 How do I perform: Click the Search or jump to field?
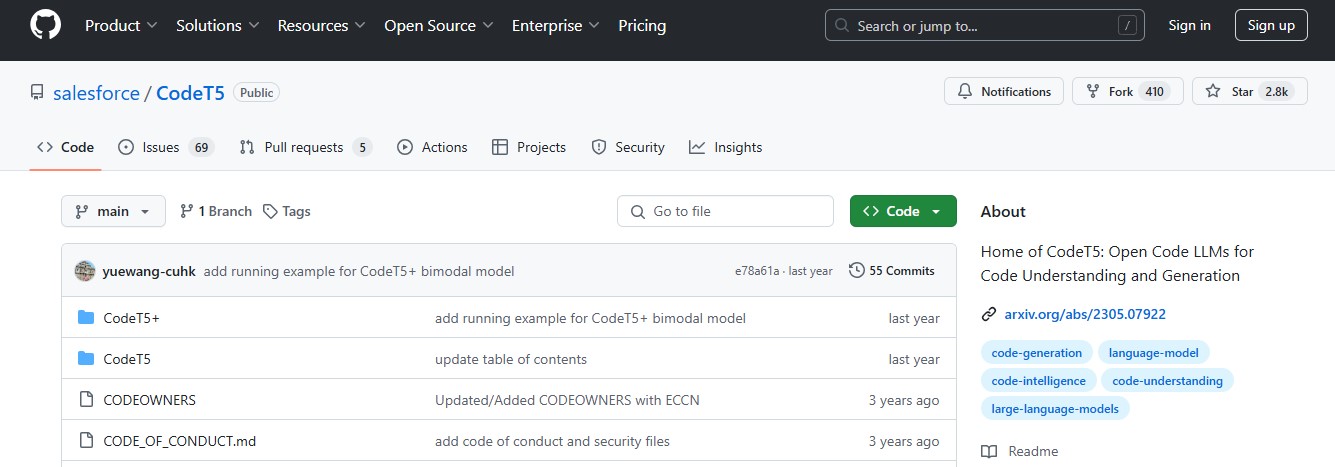point(984,26)
